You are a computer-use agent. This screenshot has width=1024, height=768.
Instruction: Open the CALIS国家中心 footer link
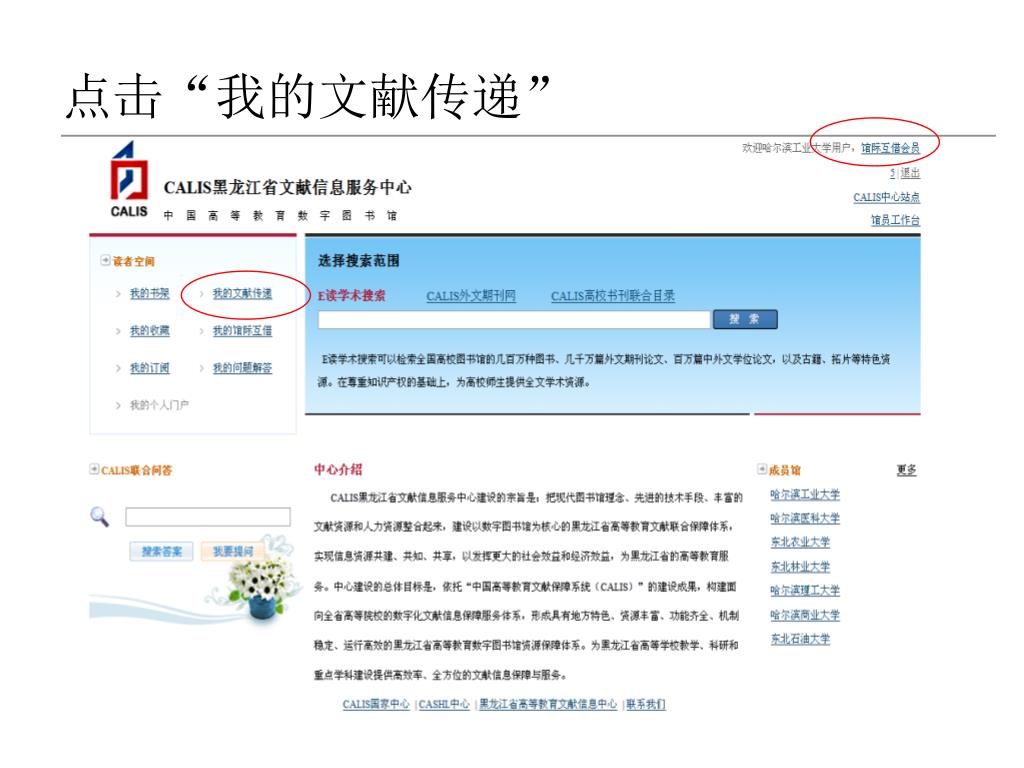pyautogui.click(x=376, y=704)
